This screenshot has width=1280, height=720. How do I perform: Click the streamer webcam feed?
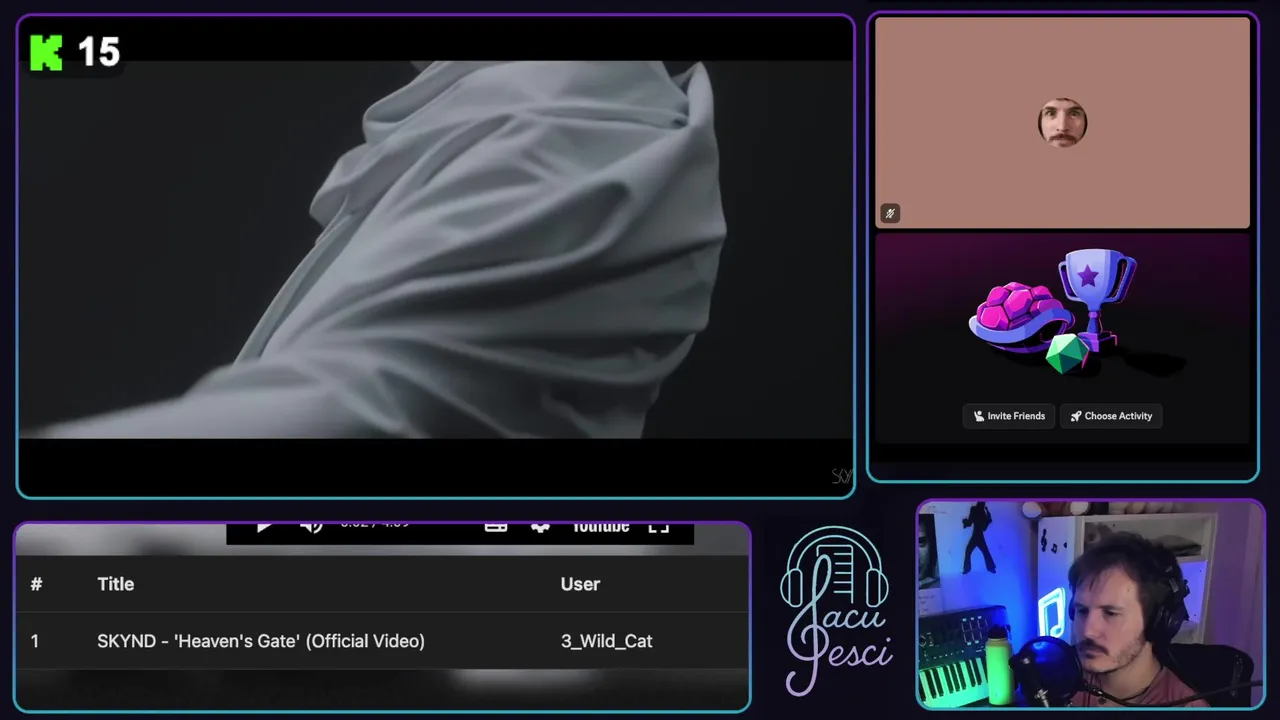point(1091,605)
